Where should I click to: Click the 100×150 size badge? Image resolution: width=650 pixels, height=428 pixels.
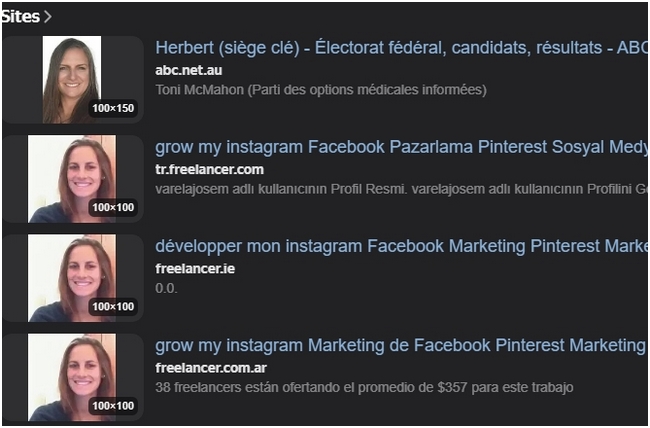coord(113,108)
